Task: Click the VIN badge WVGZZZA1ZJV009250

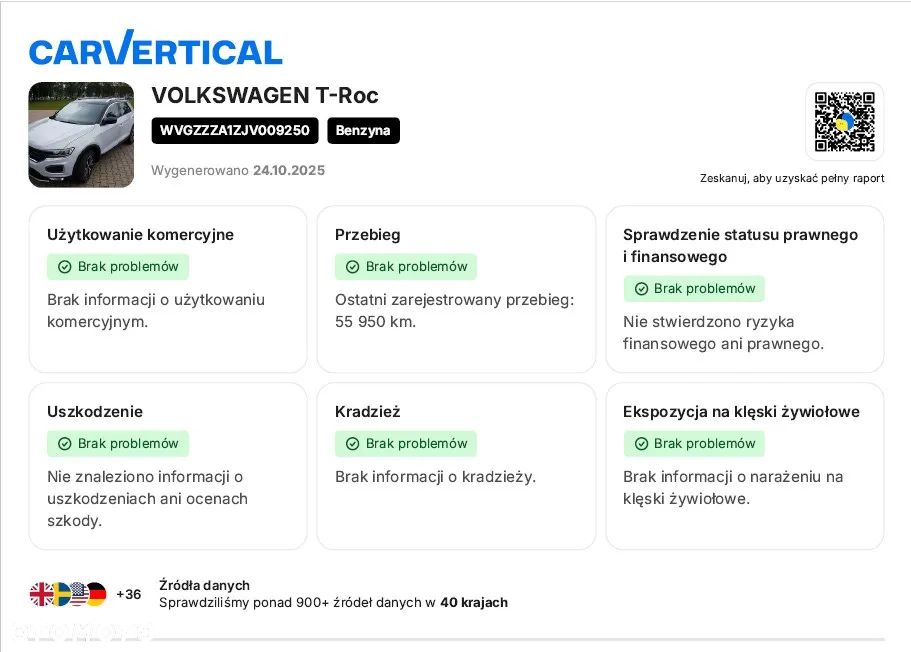Action: 235,130
